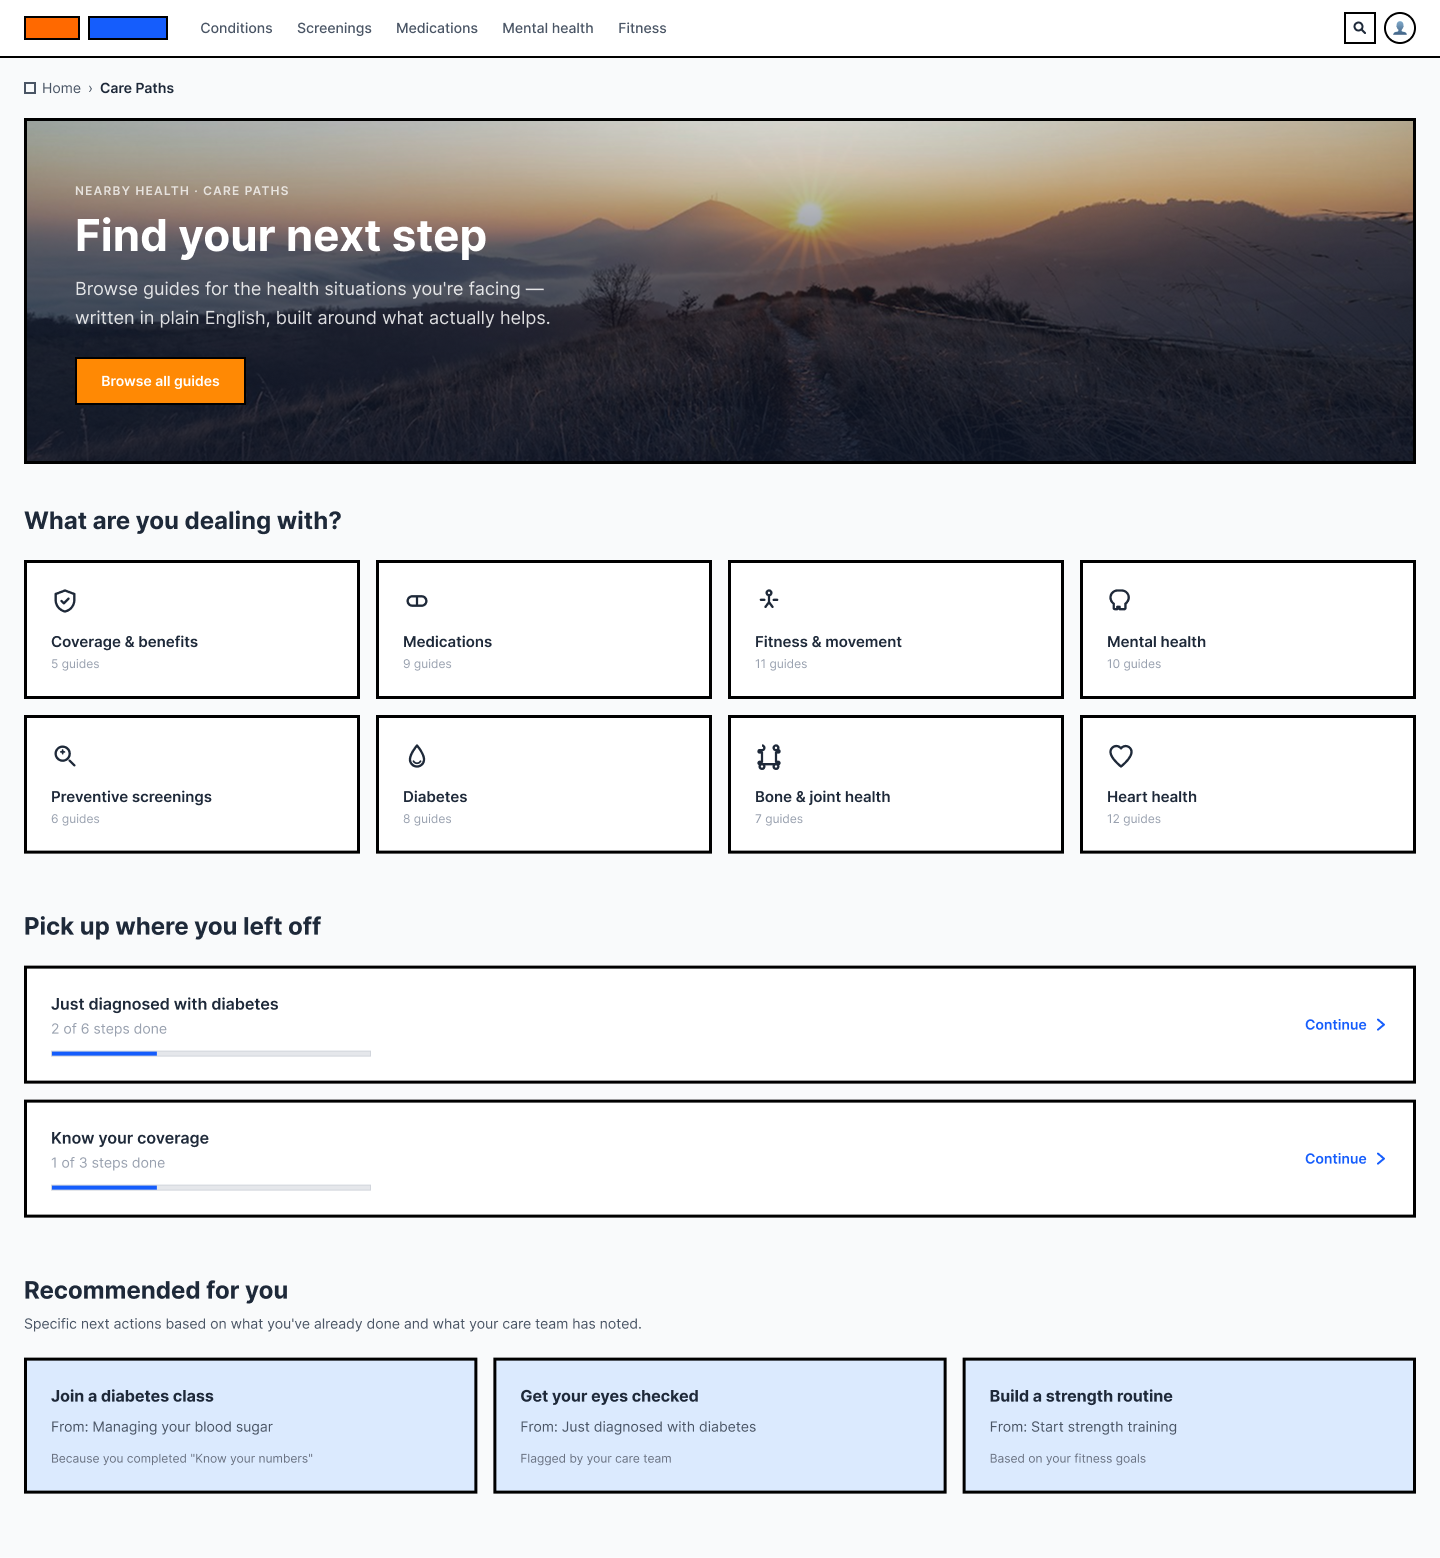Click the Care Paths breadcrumb text
This screenshot has height=1558, width=1440.
[x=137, y=88]
